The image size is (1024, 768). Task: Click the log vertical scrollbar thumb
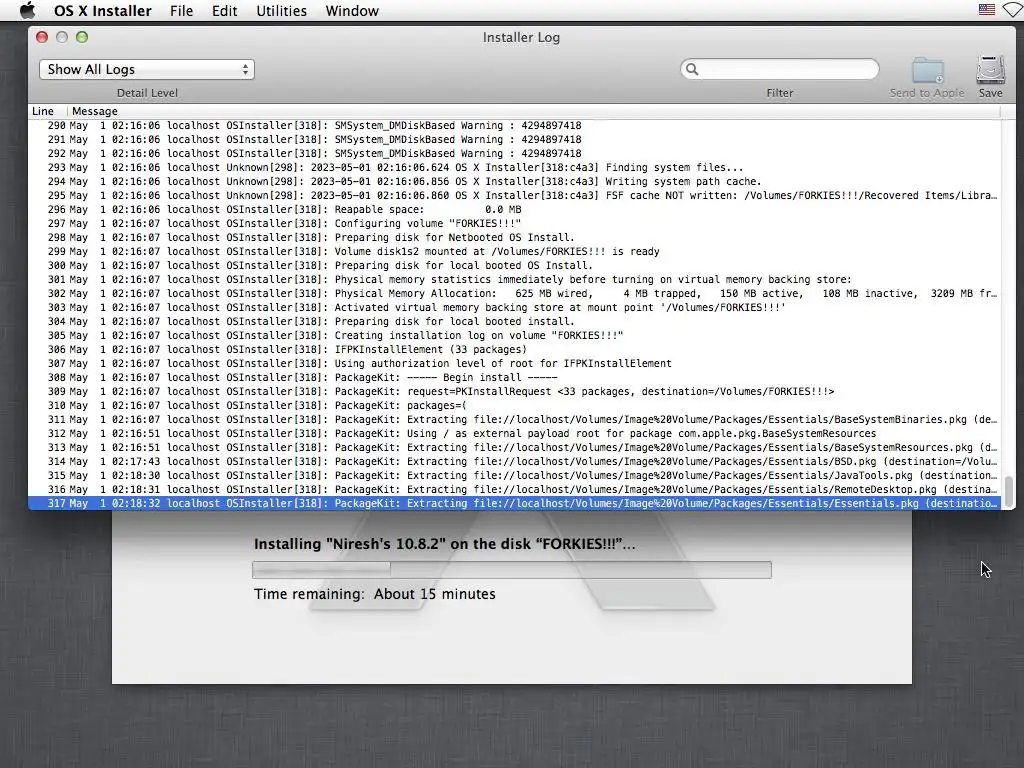tap(1009, 491)
